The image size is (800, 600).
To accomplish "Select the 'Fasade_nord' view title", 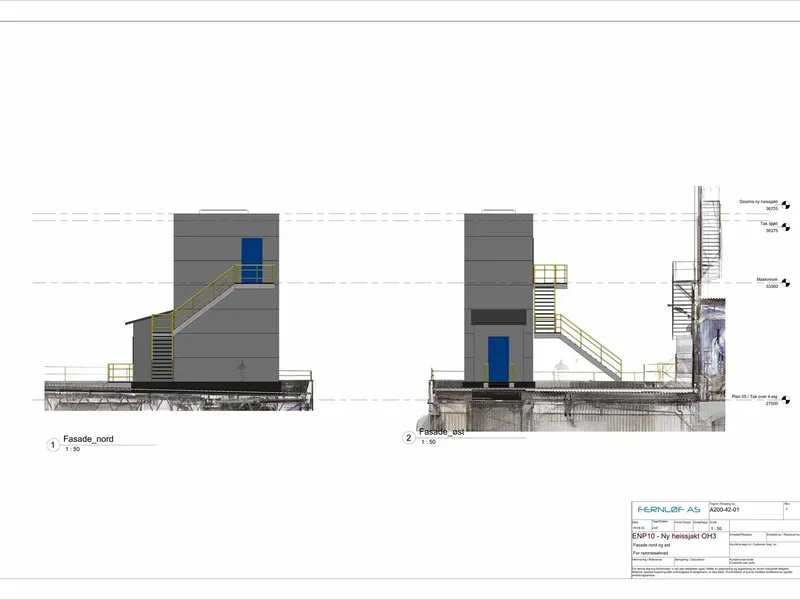I will (x=88, y=439).
